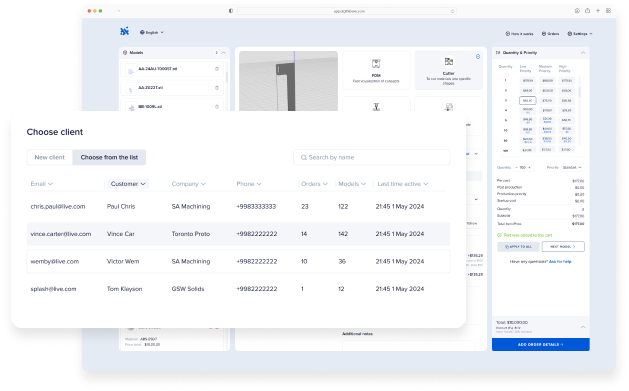Open the Orders page icon

coord(544,34)
